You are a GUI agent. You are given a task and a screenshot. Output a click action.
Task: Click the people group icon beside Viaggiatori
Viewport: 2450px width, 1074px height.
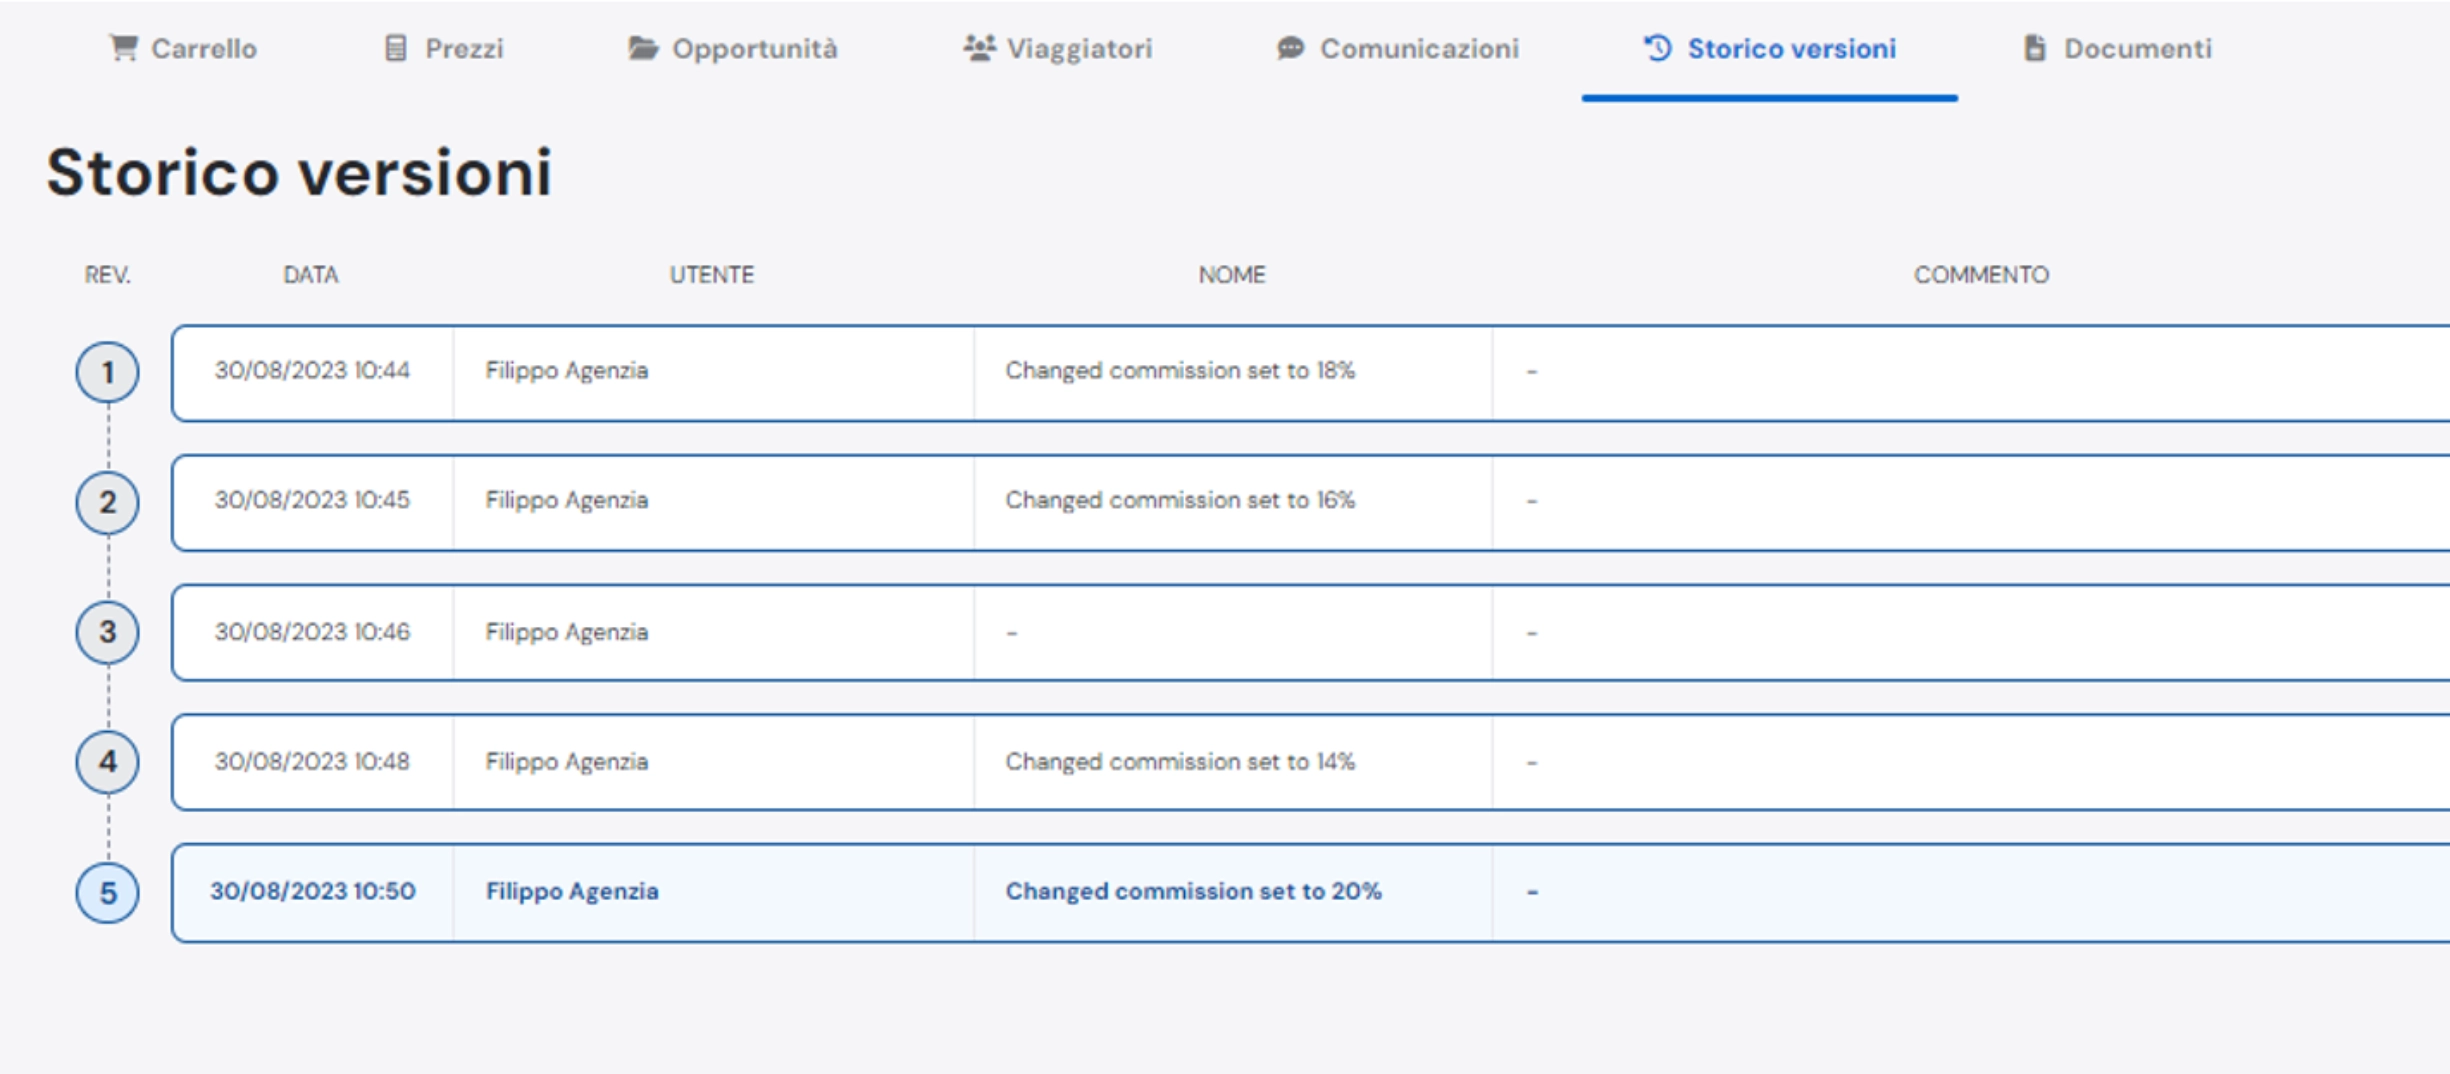point(979,48)
